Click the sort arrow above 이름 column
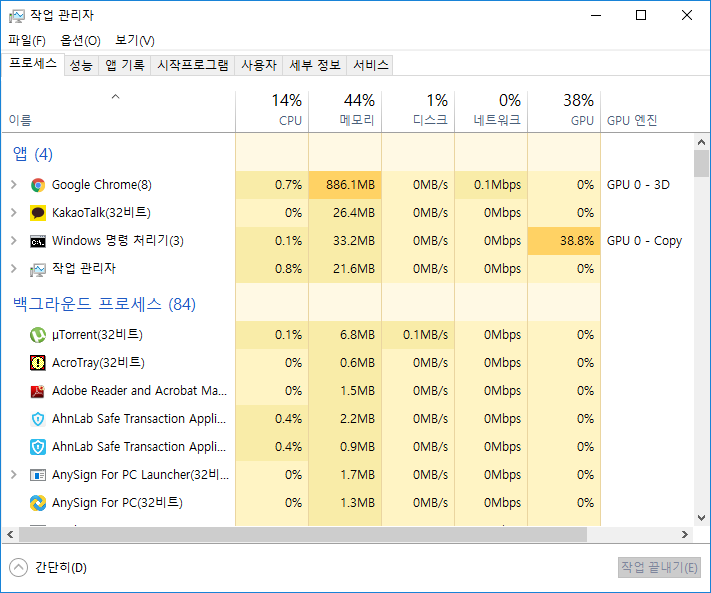 (x=116, y=96)
